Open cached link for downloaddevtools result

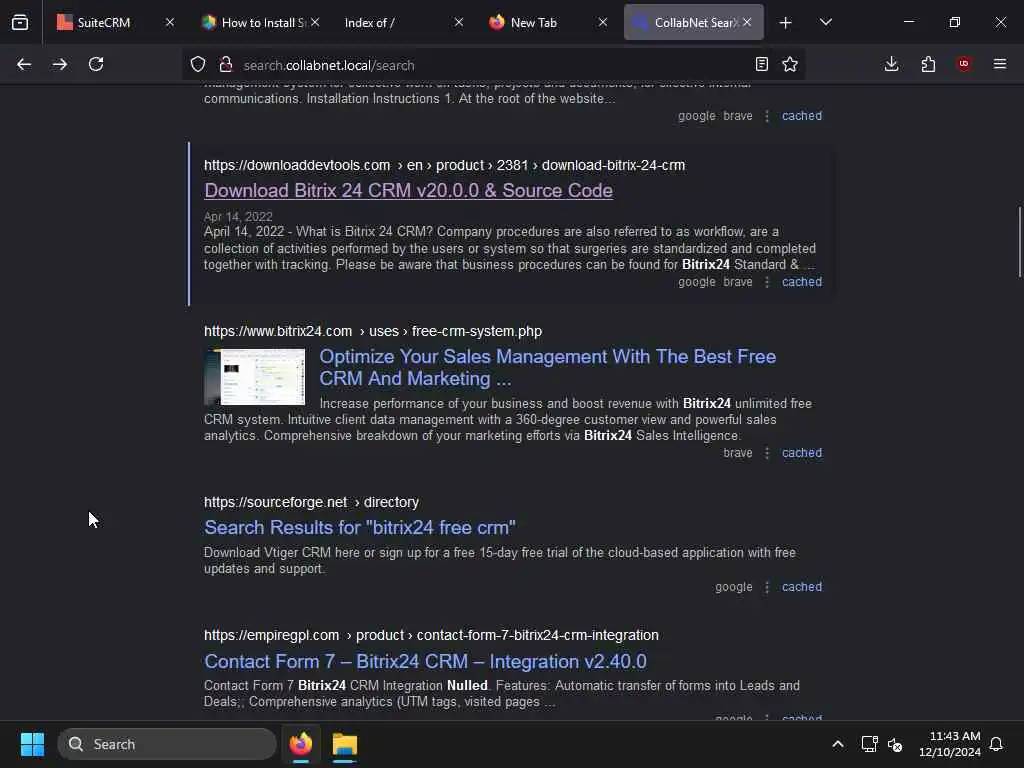(x=802, y=282)
